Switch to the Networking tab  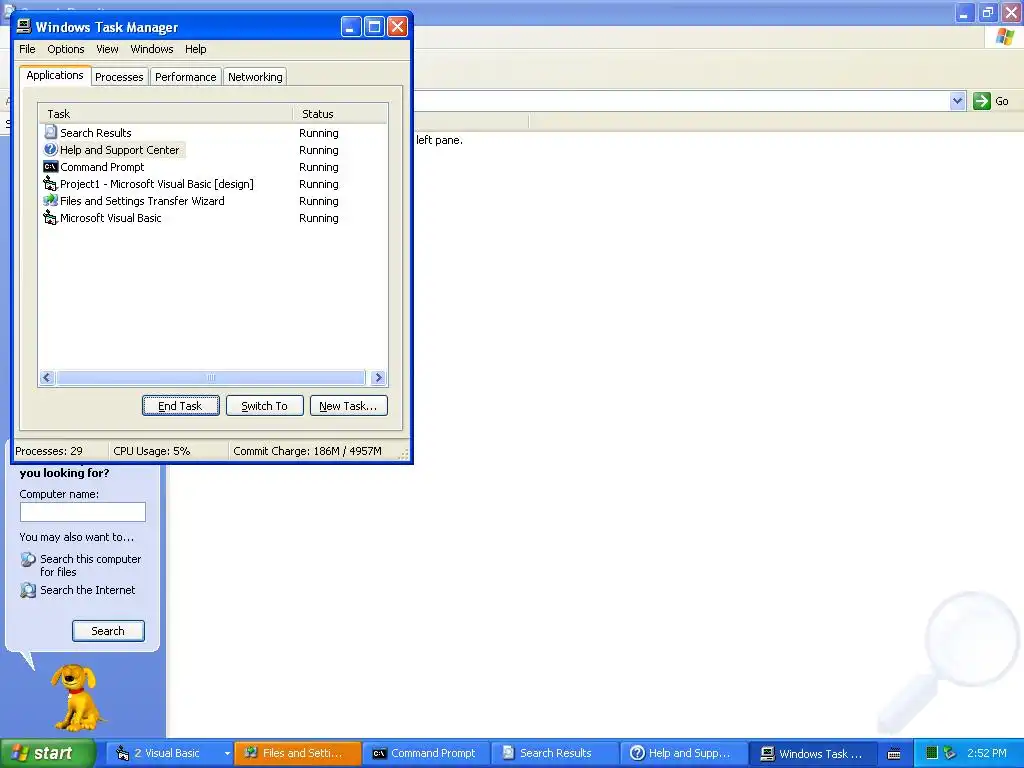click(255, 76)
